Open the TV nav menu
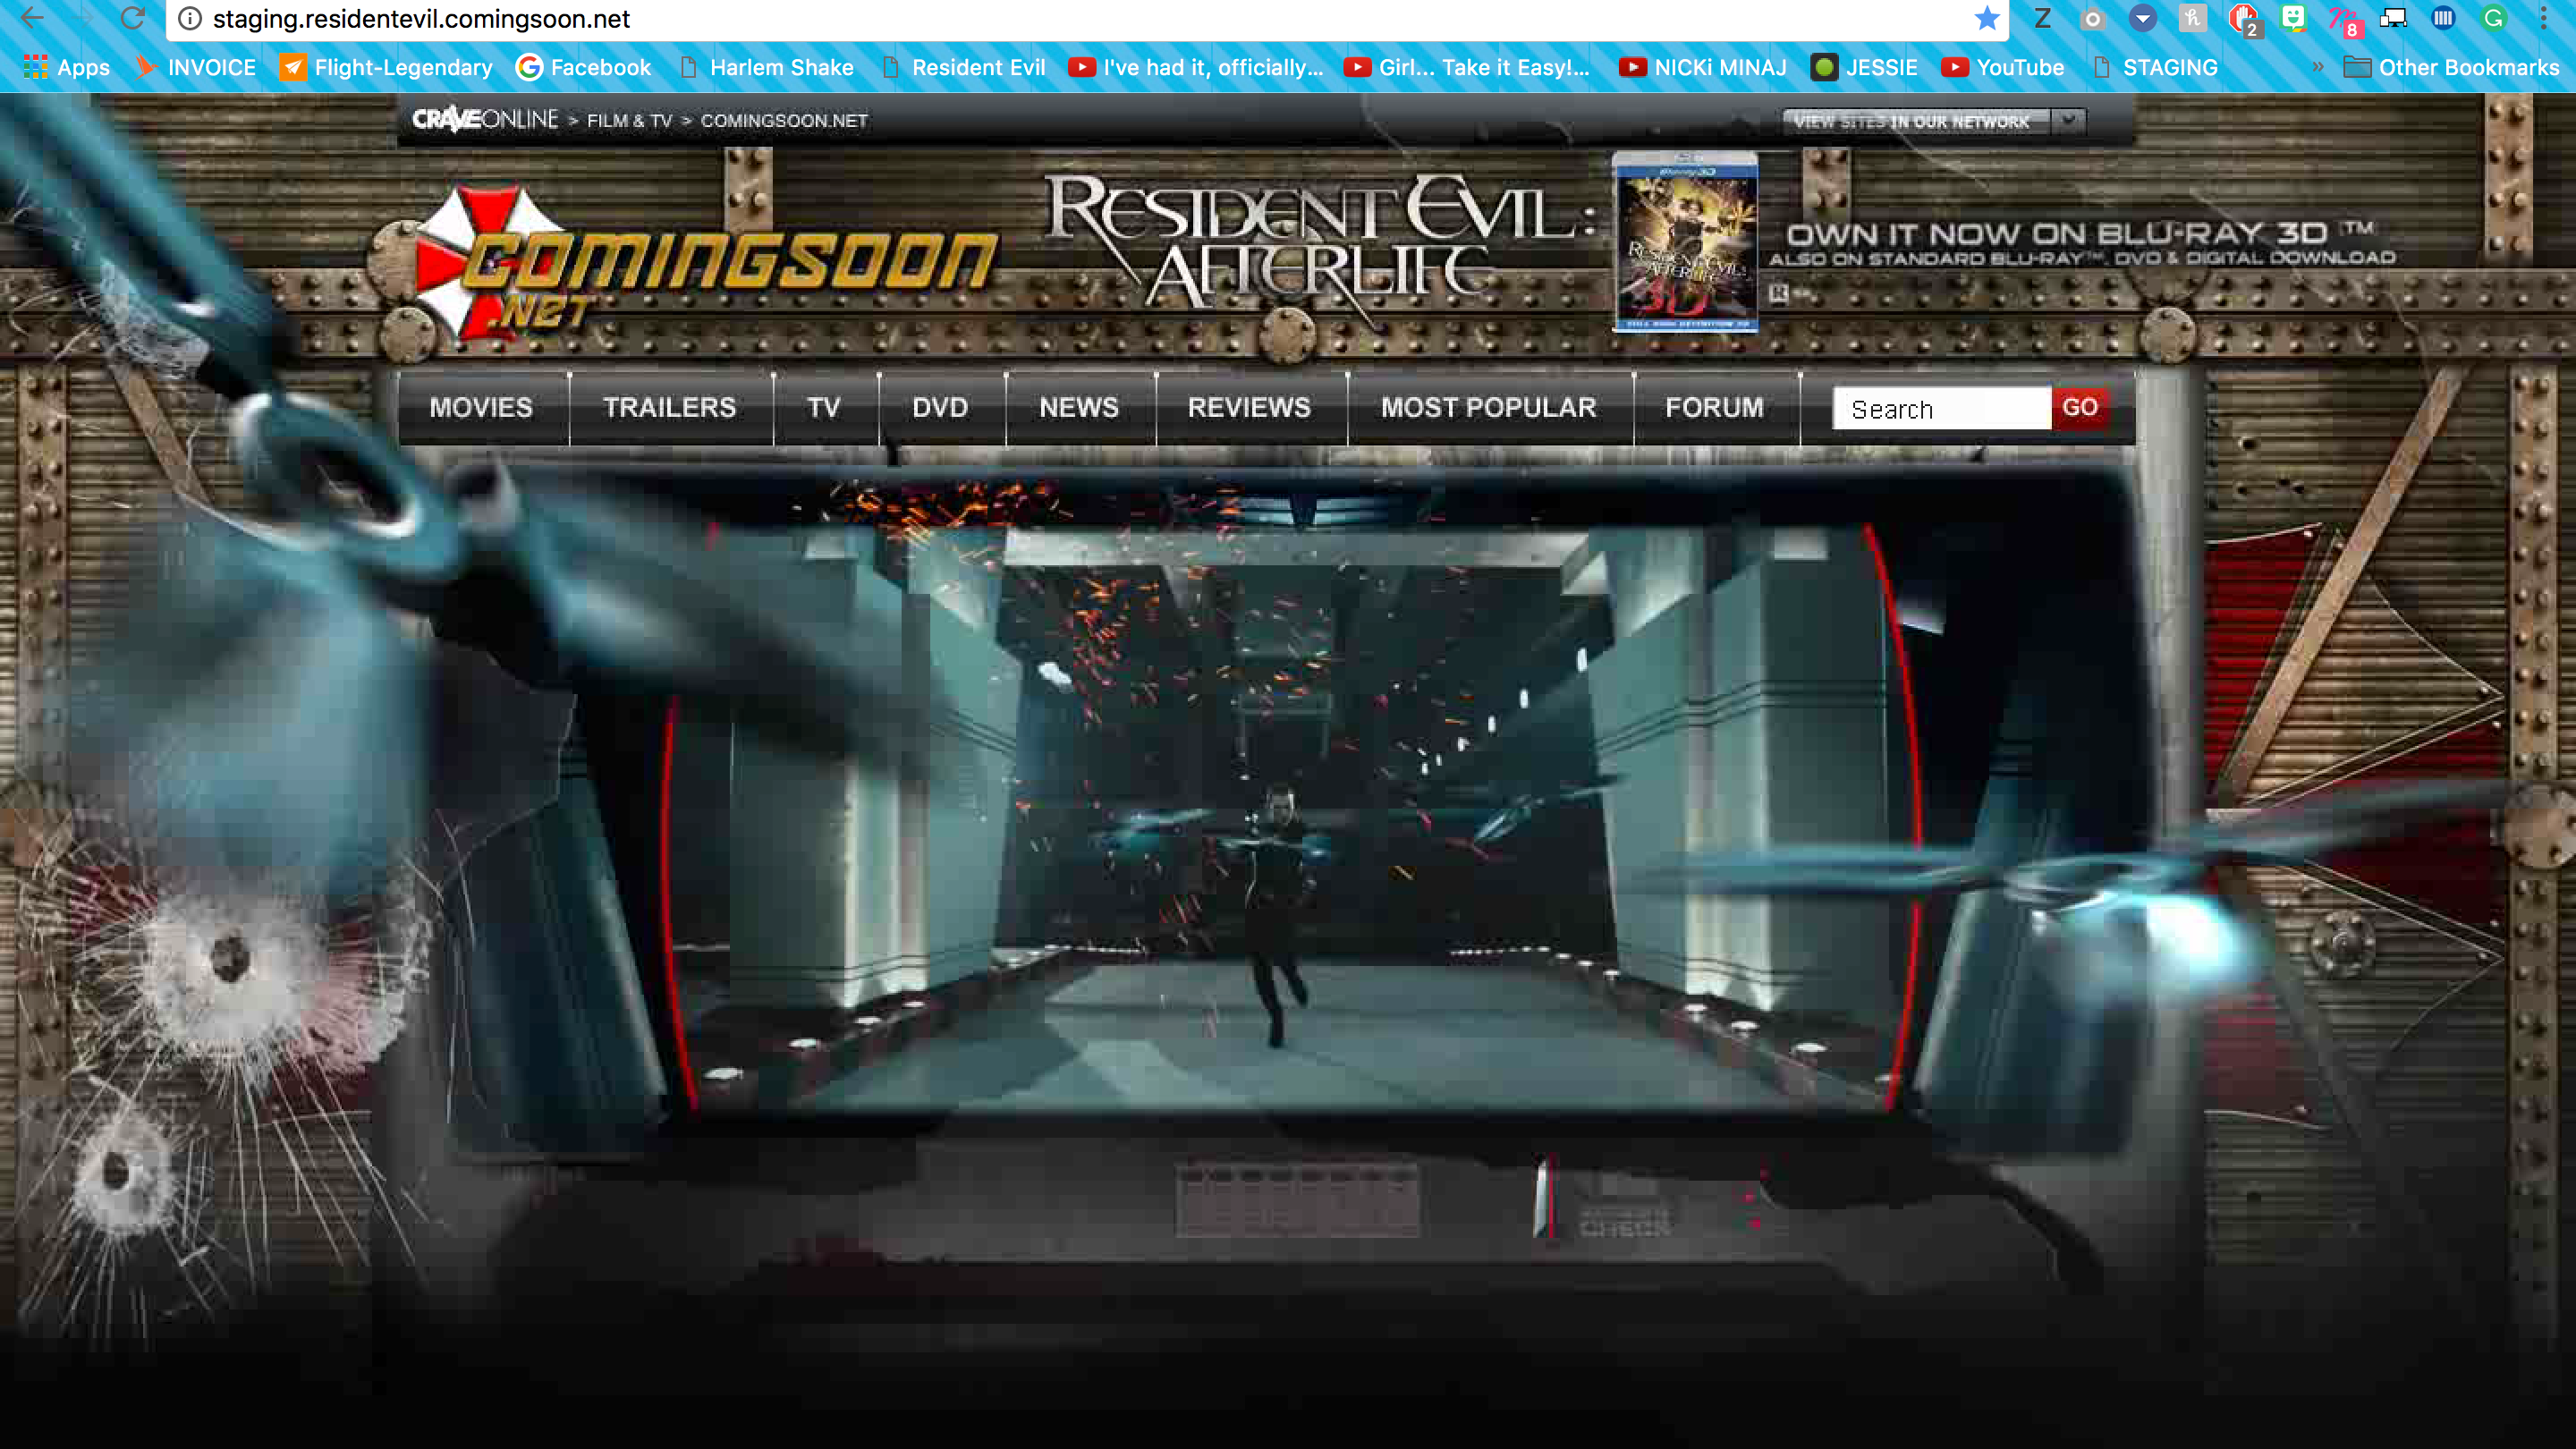This screenshot has width=2576, height=1449. point(824,408)
